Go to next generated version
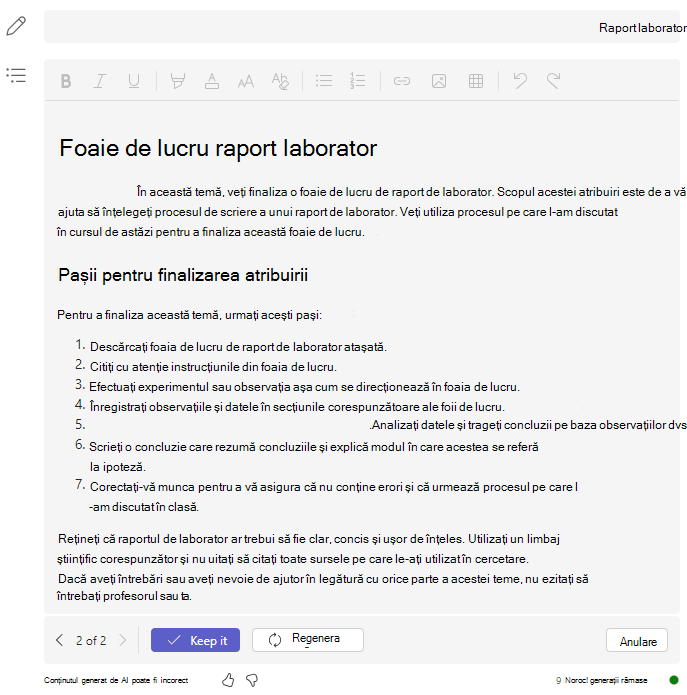 (123, 640)
